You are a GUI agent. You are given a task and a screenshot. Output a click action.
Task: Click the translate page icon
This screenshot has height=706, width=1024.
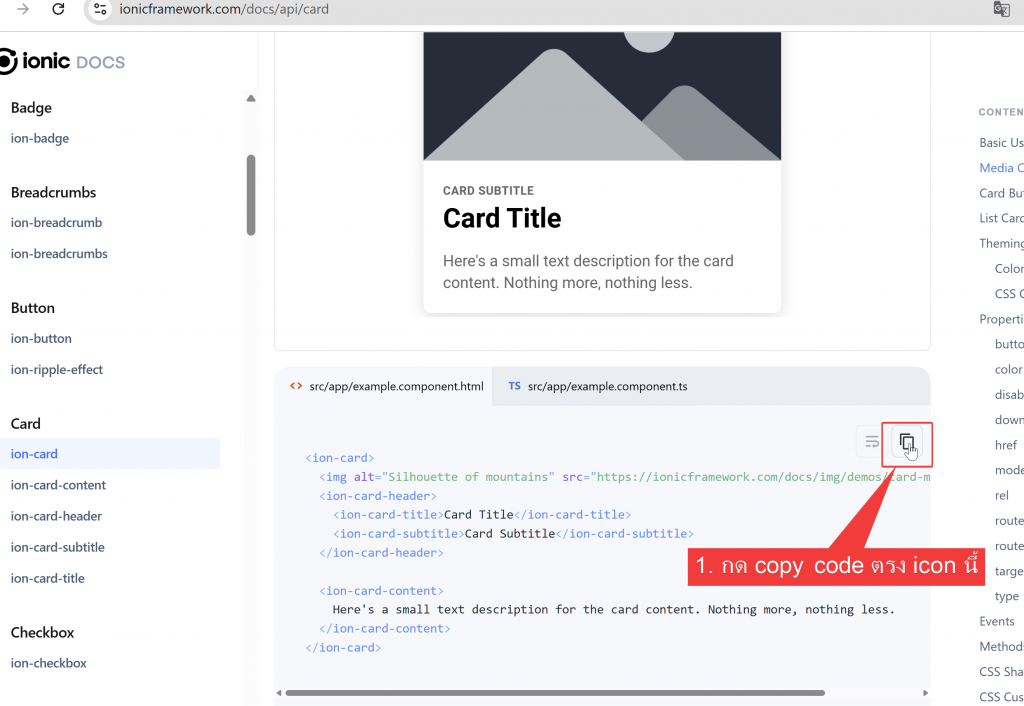pos(1001,10)
